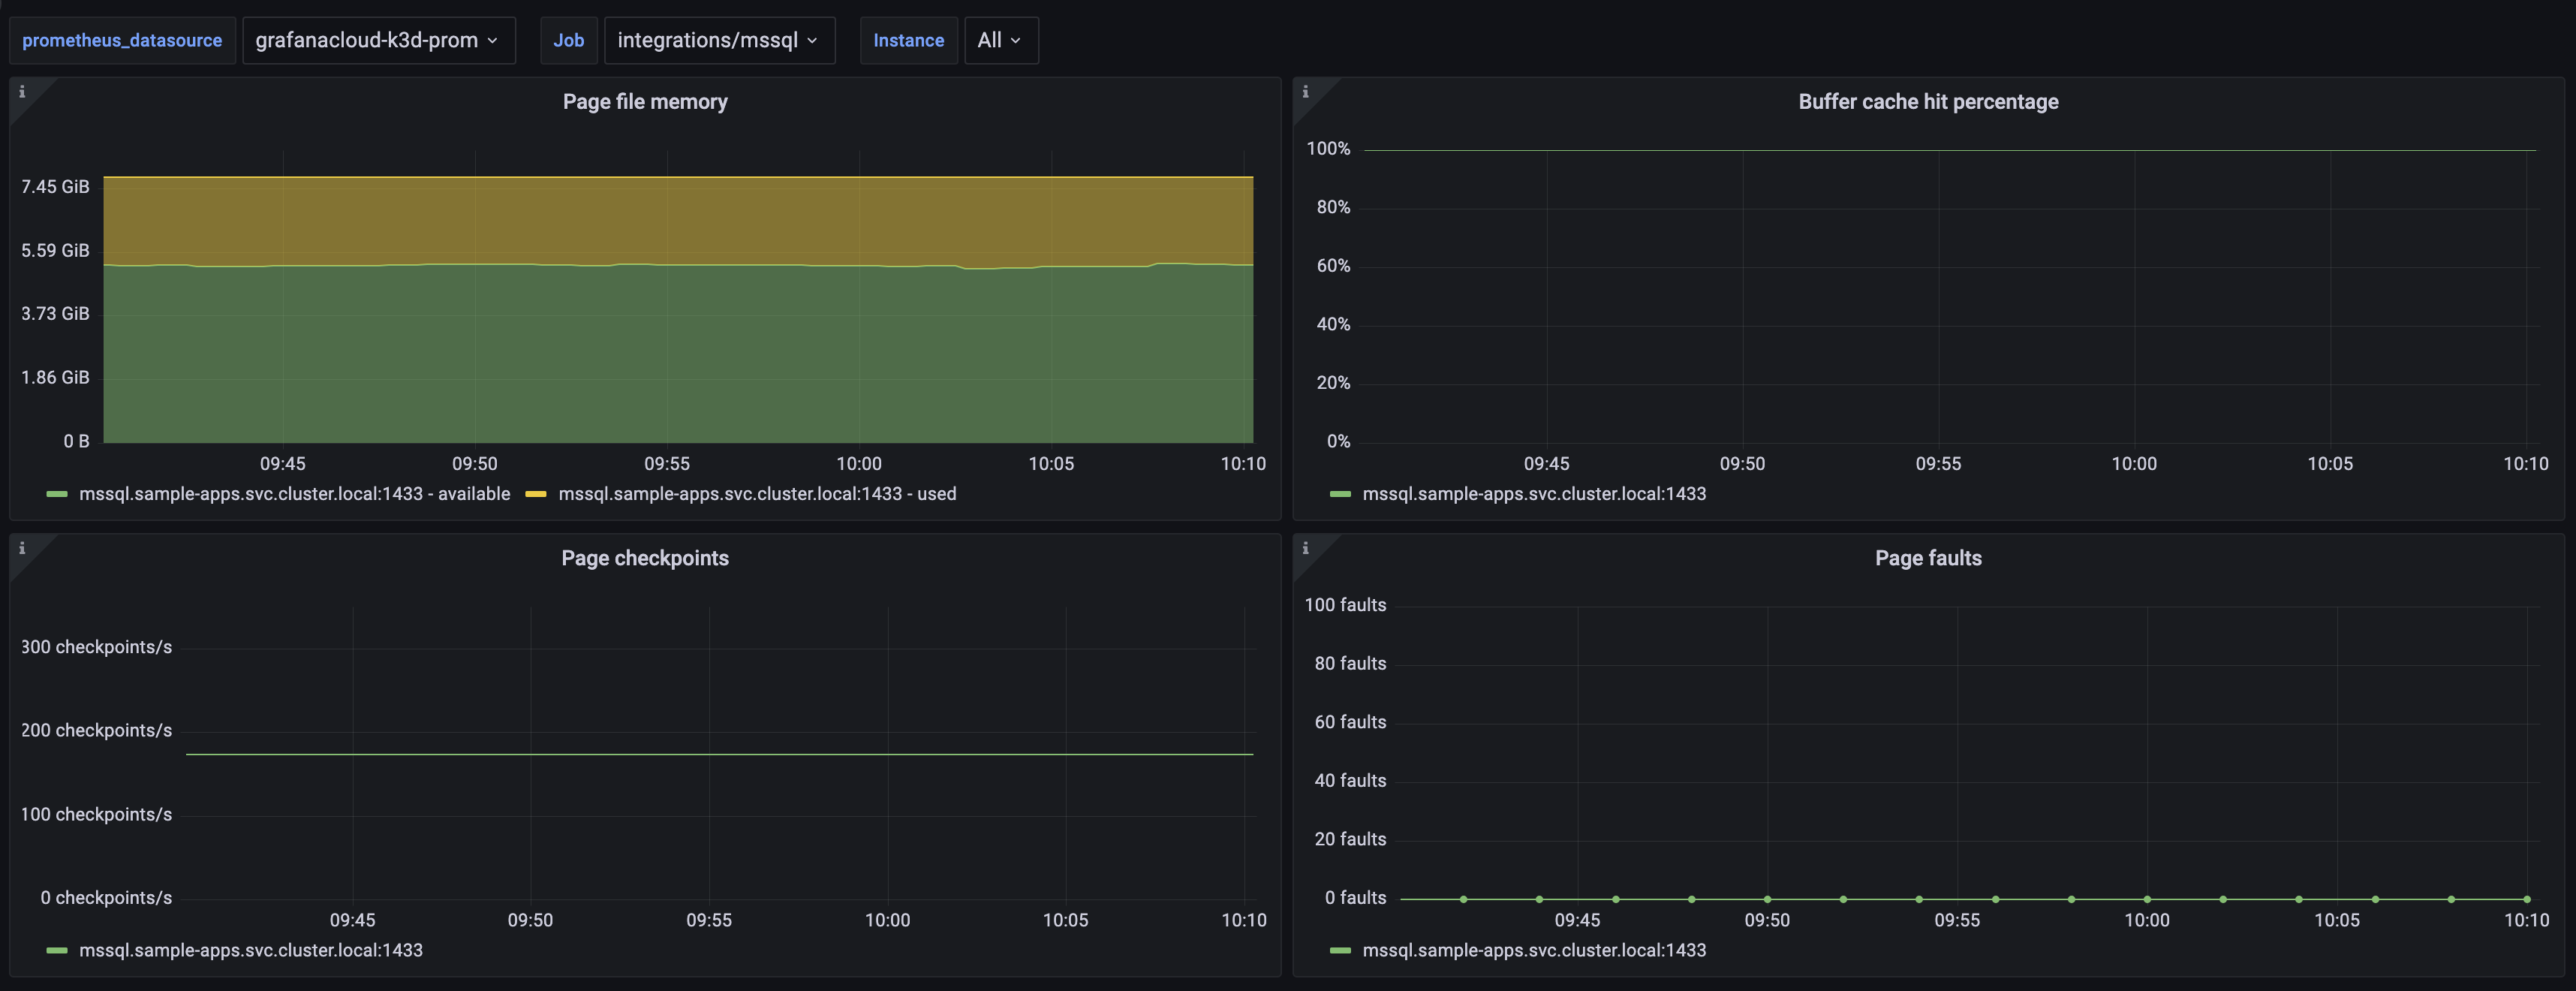Click the yellow 'used' legend color swatch
This screenshot has width=2576, height=991.
point(537,493)
